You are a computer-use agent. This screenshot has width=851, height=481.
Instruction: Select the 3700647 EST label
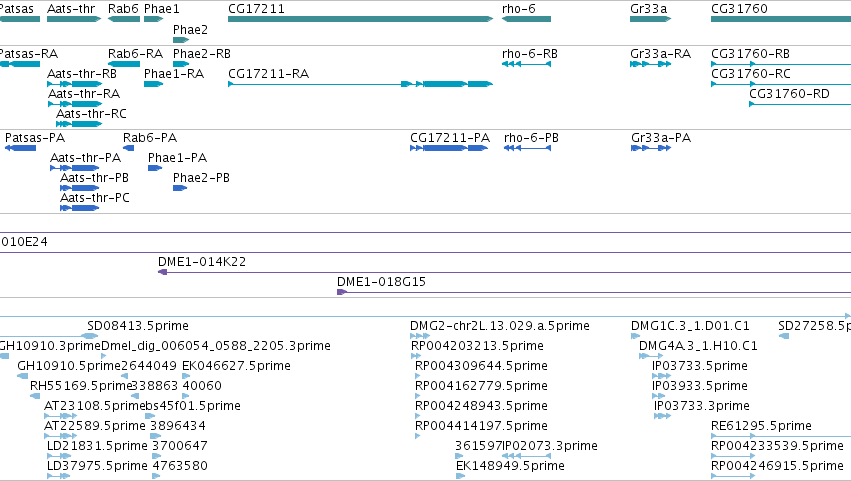coord(180,446)
